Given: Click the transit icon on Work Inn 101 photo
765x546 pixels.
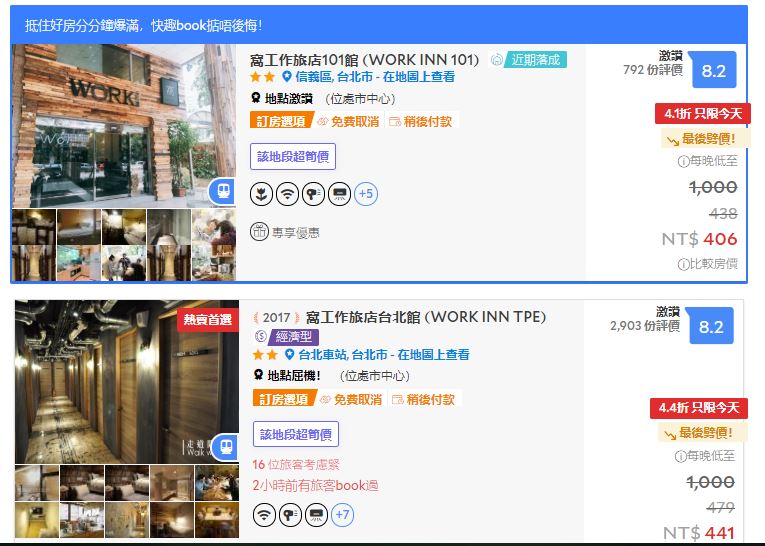Looking at the screenshot, I should (223, 191).
